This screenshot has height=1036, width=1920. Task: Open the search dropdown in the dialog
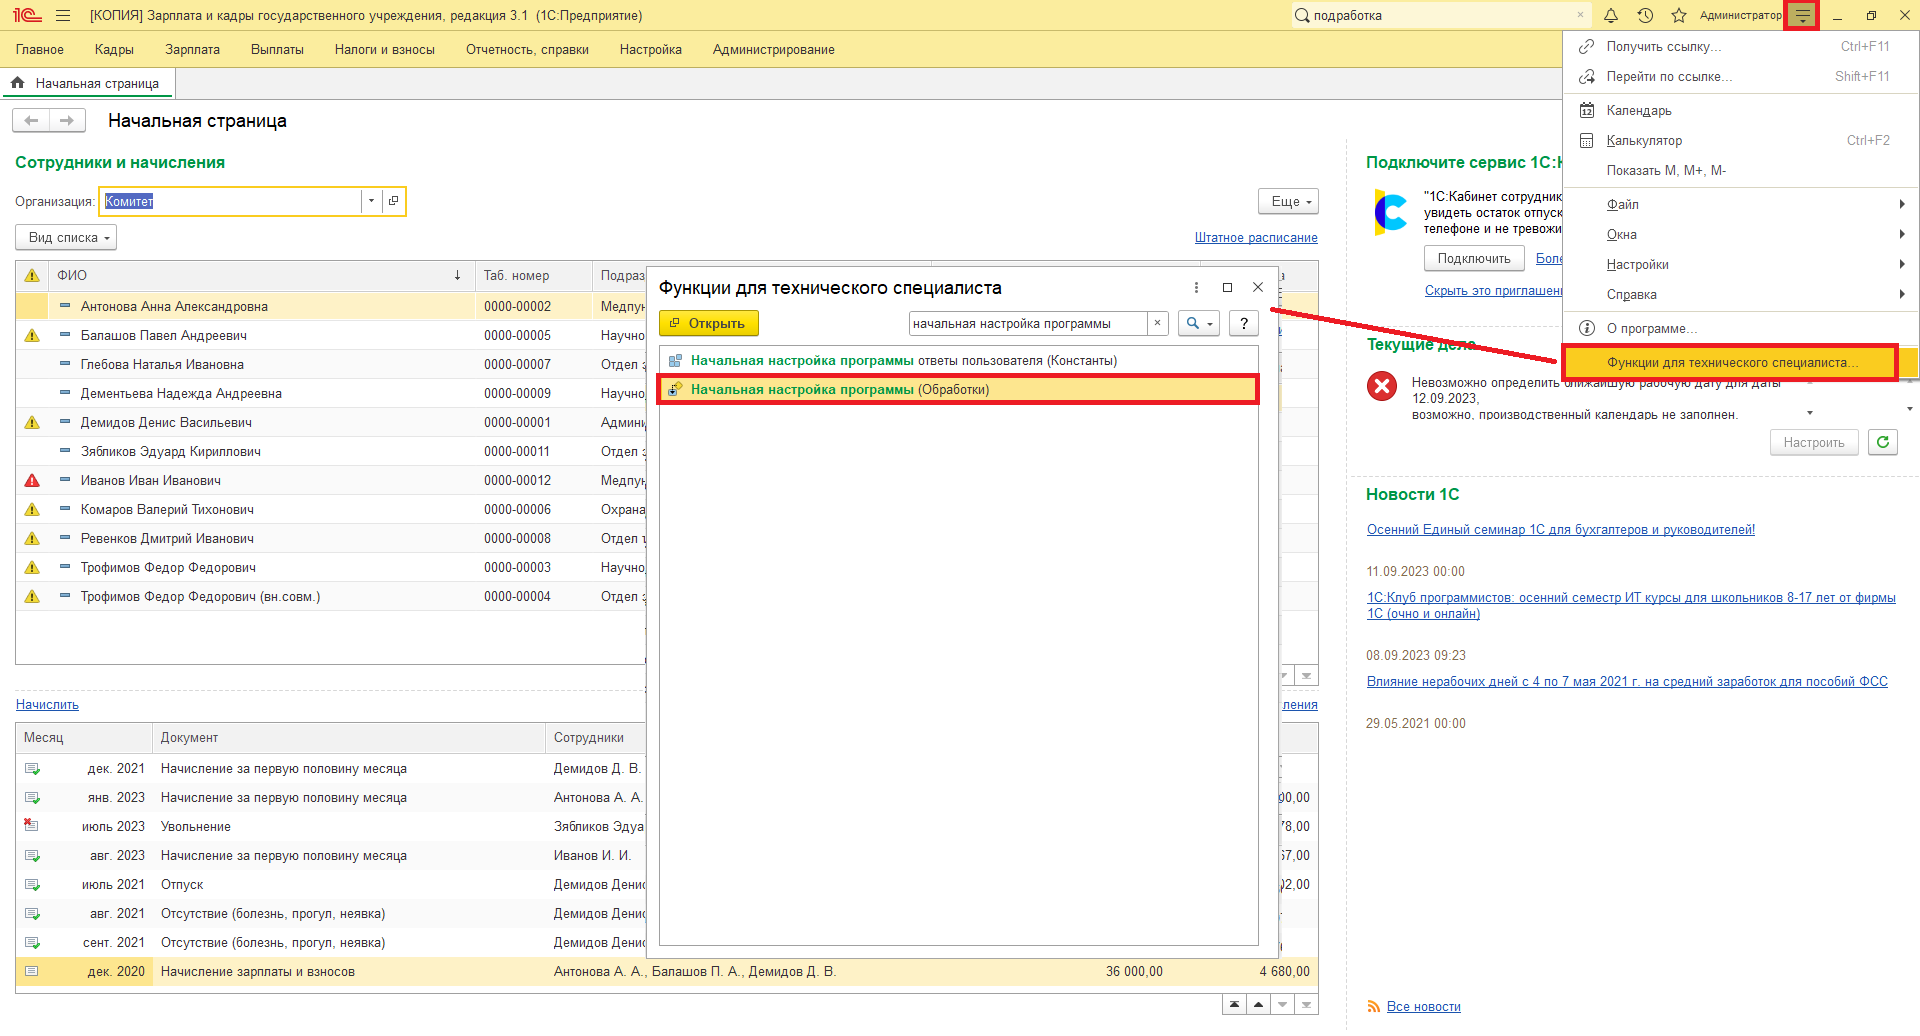pyautogui.click(x=1199, y=323)
